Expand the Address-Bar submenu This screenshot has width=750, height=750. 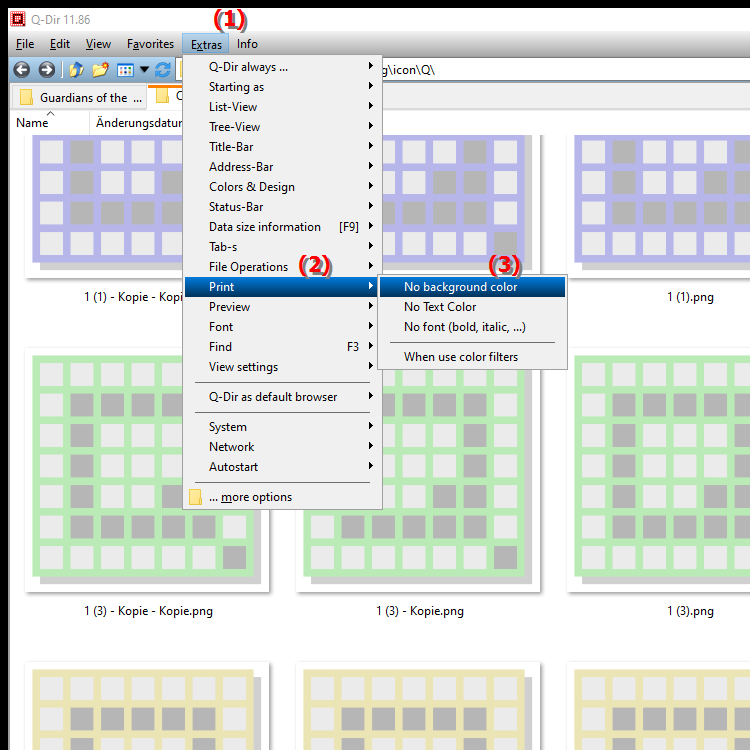coord(283,167)
